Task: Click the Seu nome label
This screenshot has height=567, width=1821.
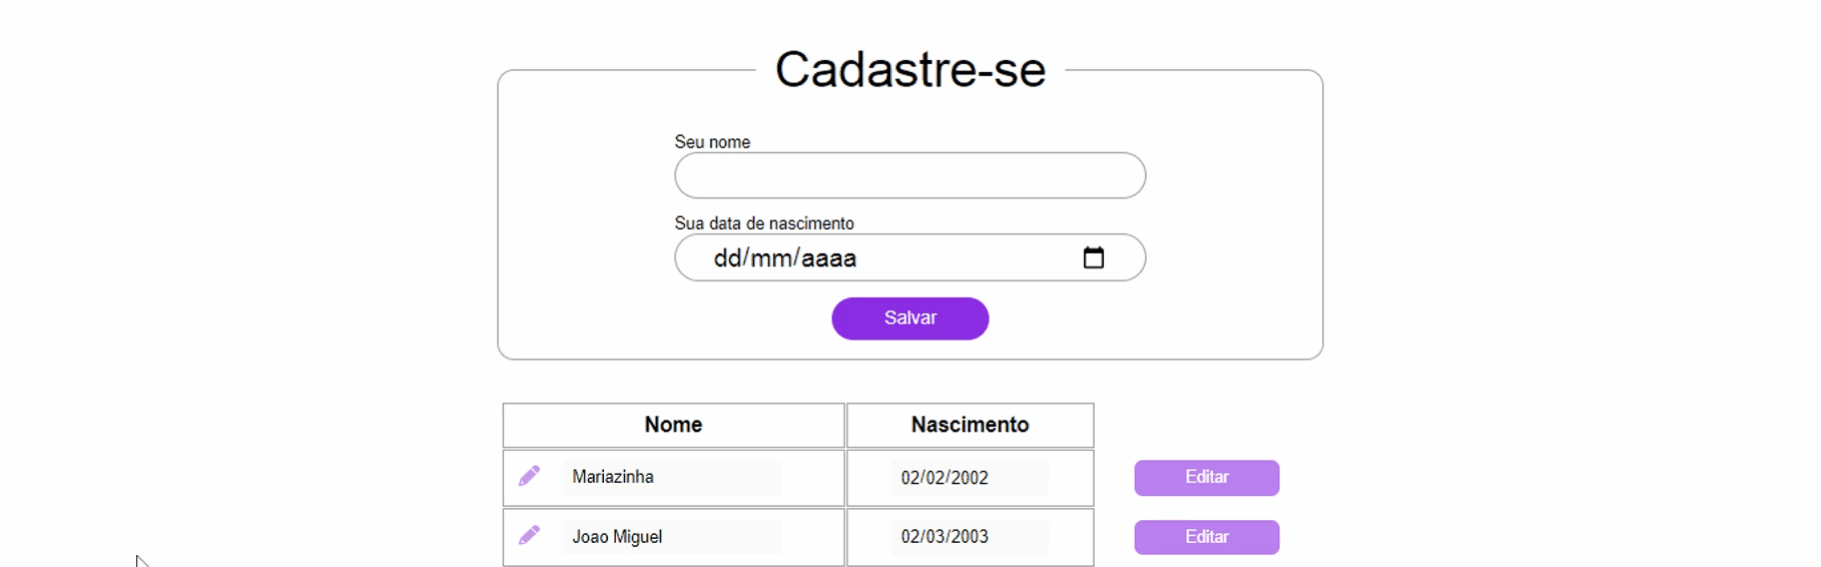Action: point(712,142)
